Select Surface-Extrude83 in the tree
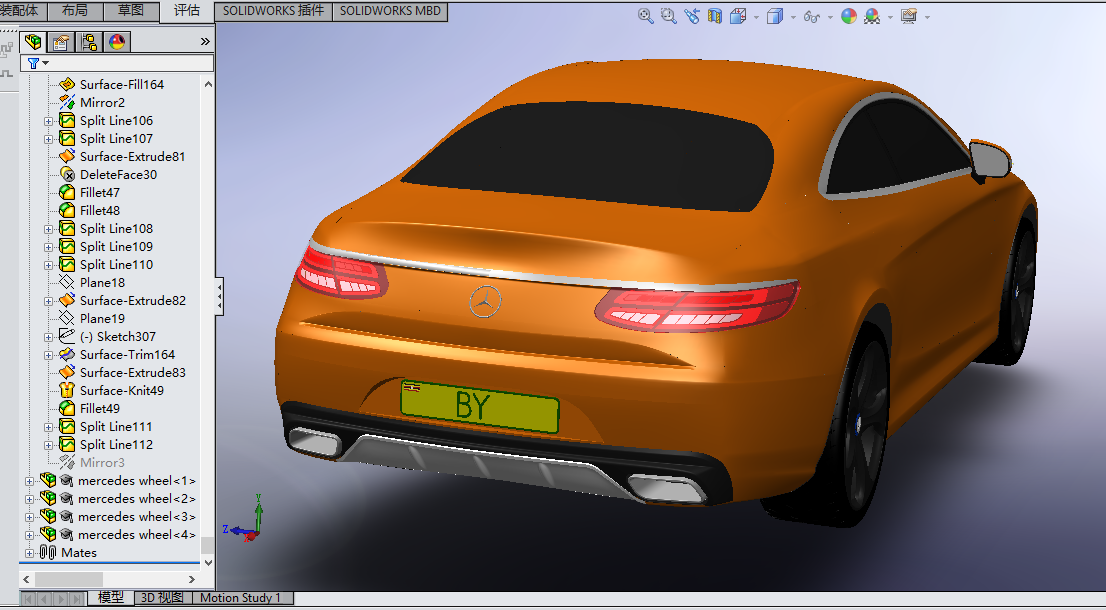Viewport: 1106px width, 610px height. pyautogui.click(x=133, y=372)
